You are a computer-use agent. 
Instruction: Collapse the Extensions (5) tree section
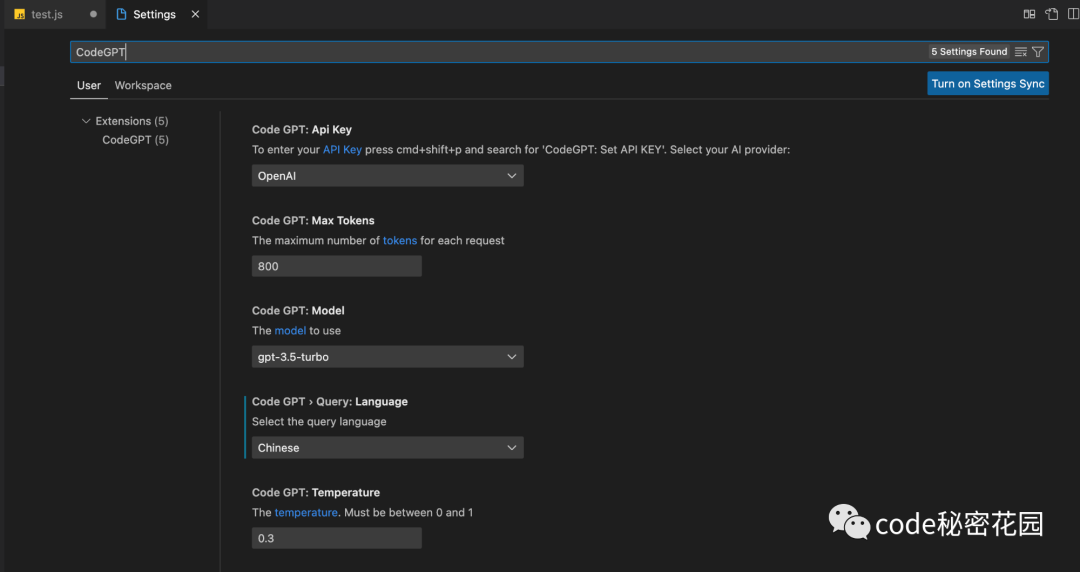tap(86, 121)
